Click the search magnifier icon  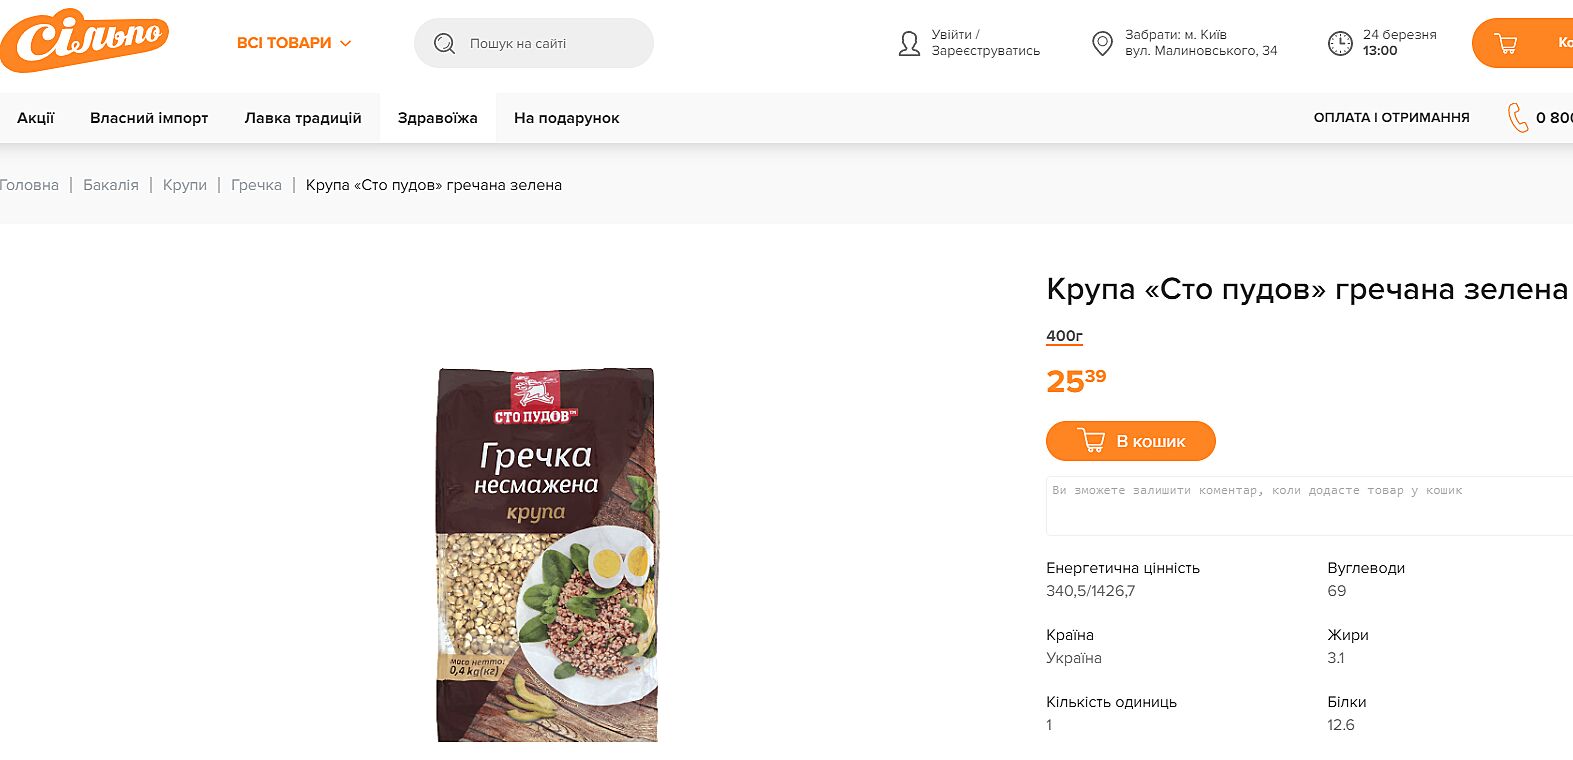tap(444, 44)
